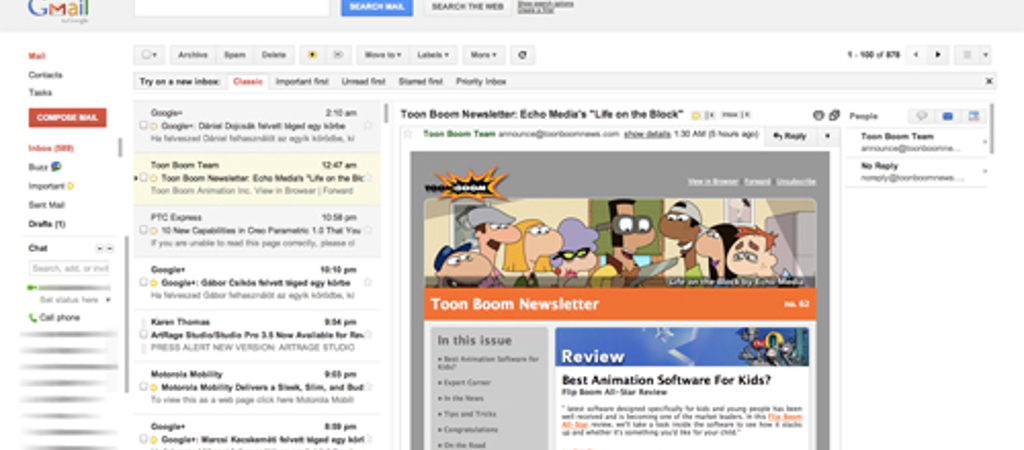
Task: Remove the Inbox label from conversation
Action: (747, 115)
